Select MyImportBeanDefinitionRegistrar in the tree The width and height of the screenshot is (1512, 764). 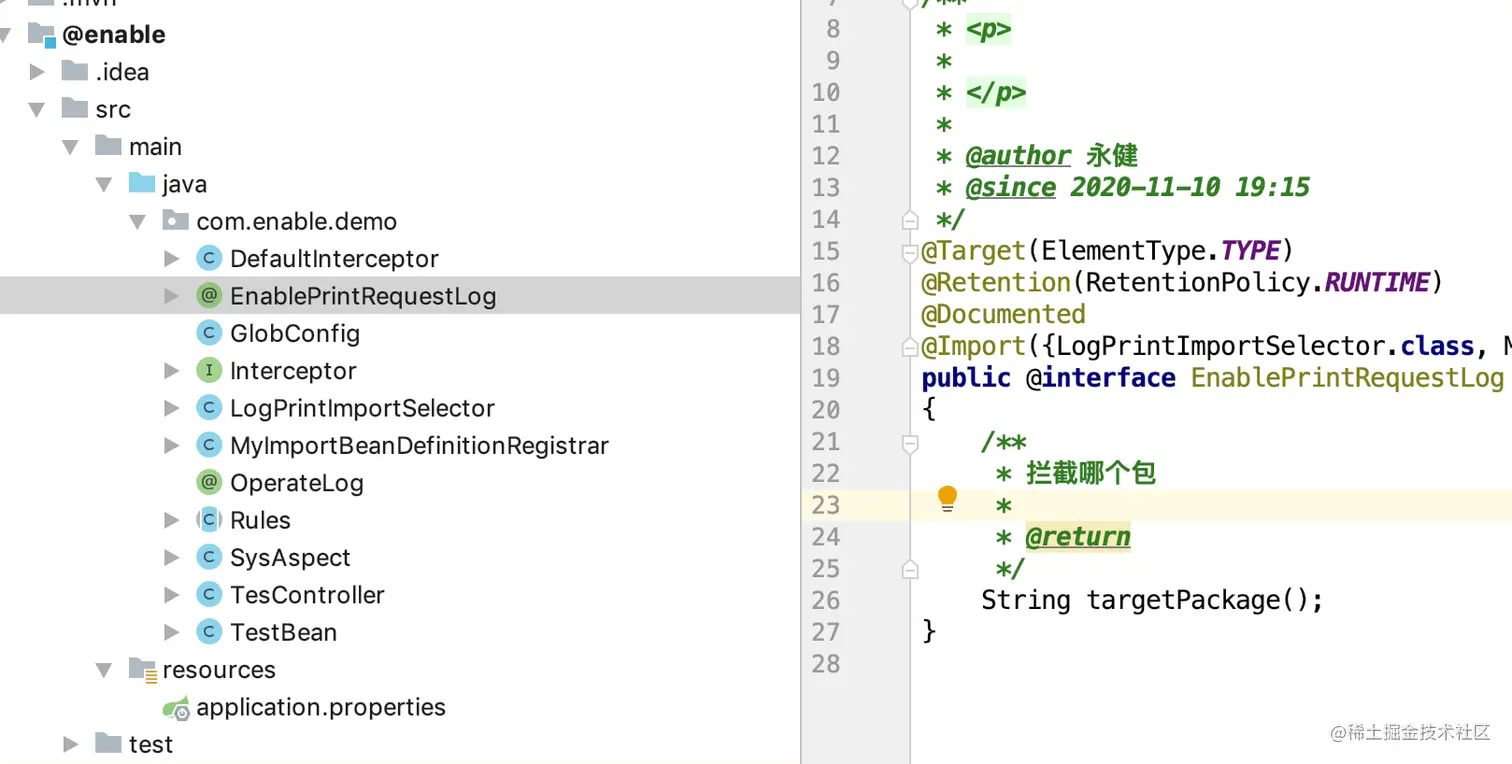tap(419, 446)
